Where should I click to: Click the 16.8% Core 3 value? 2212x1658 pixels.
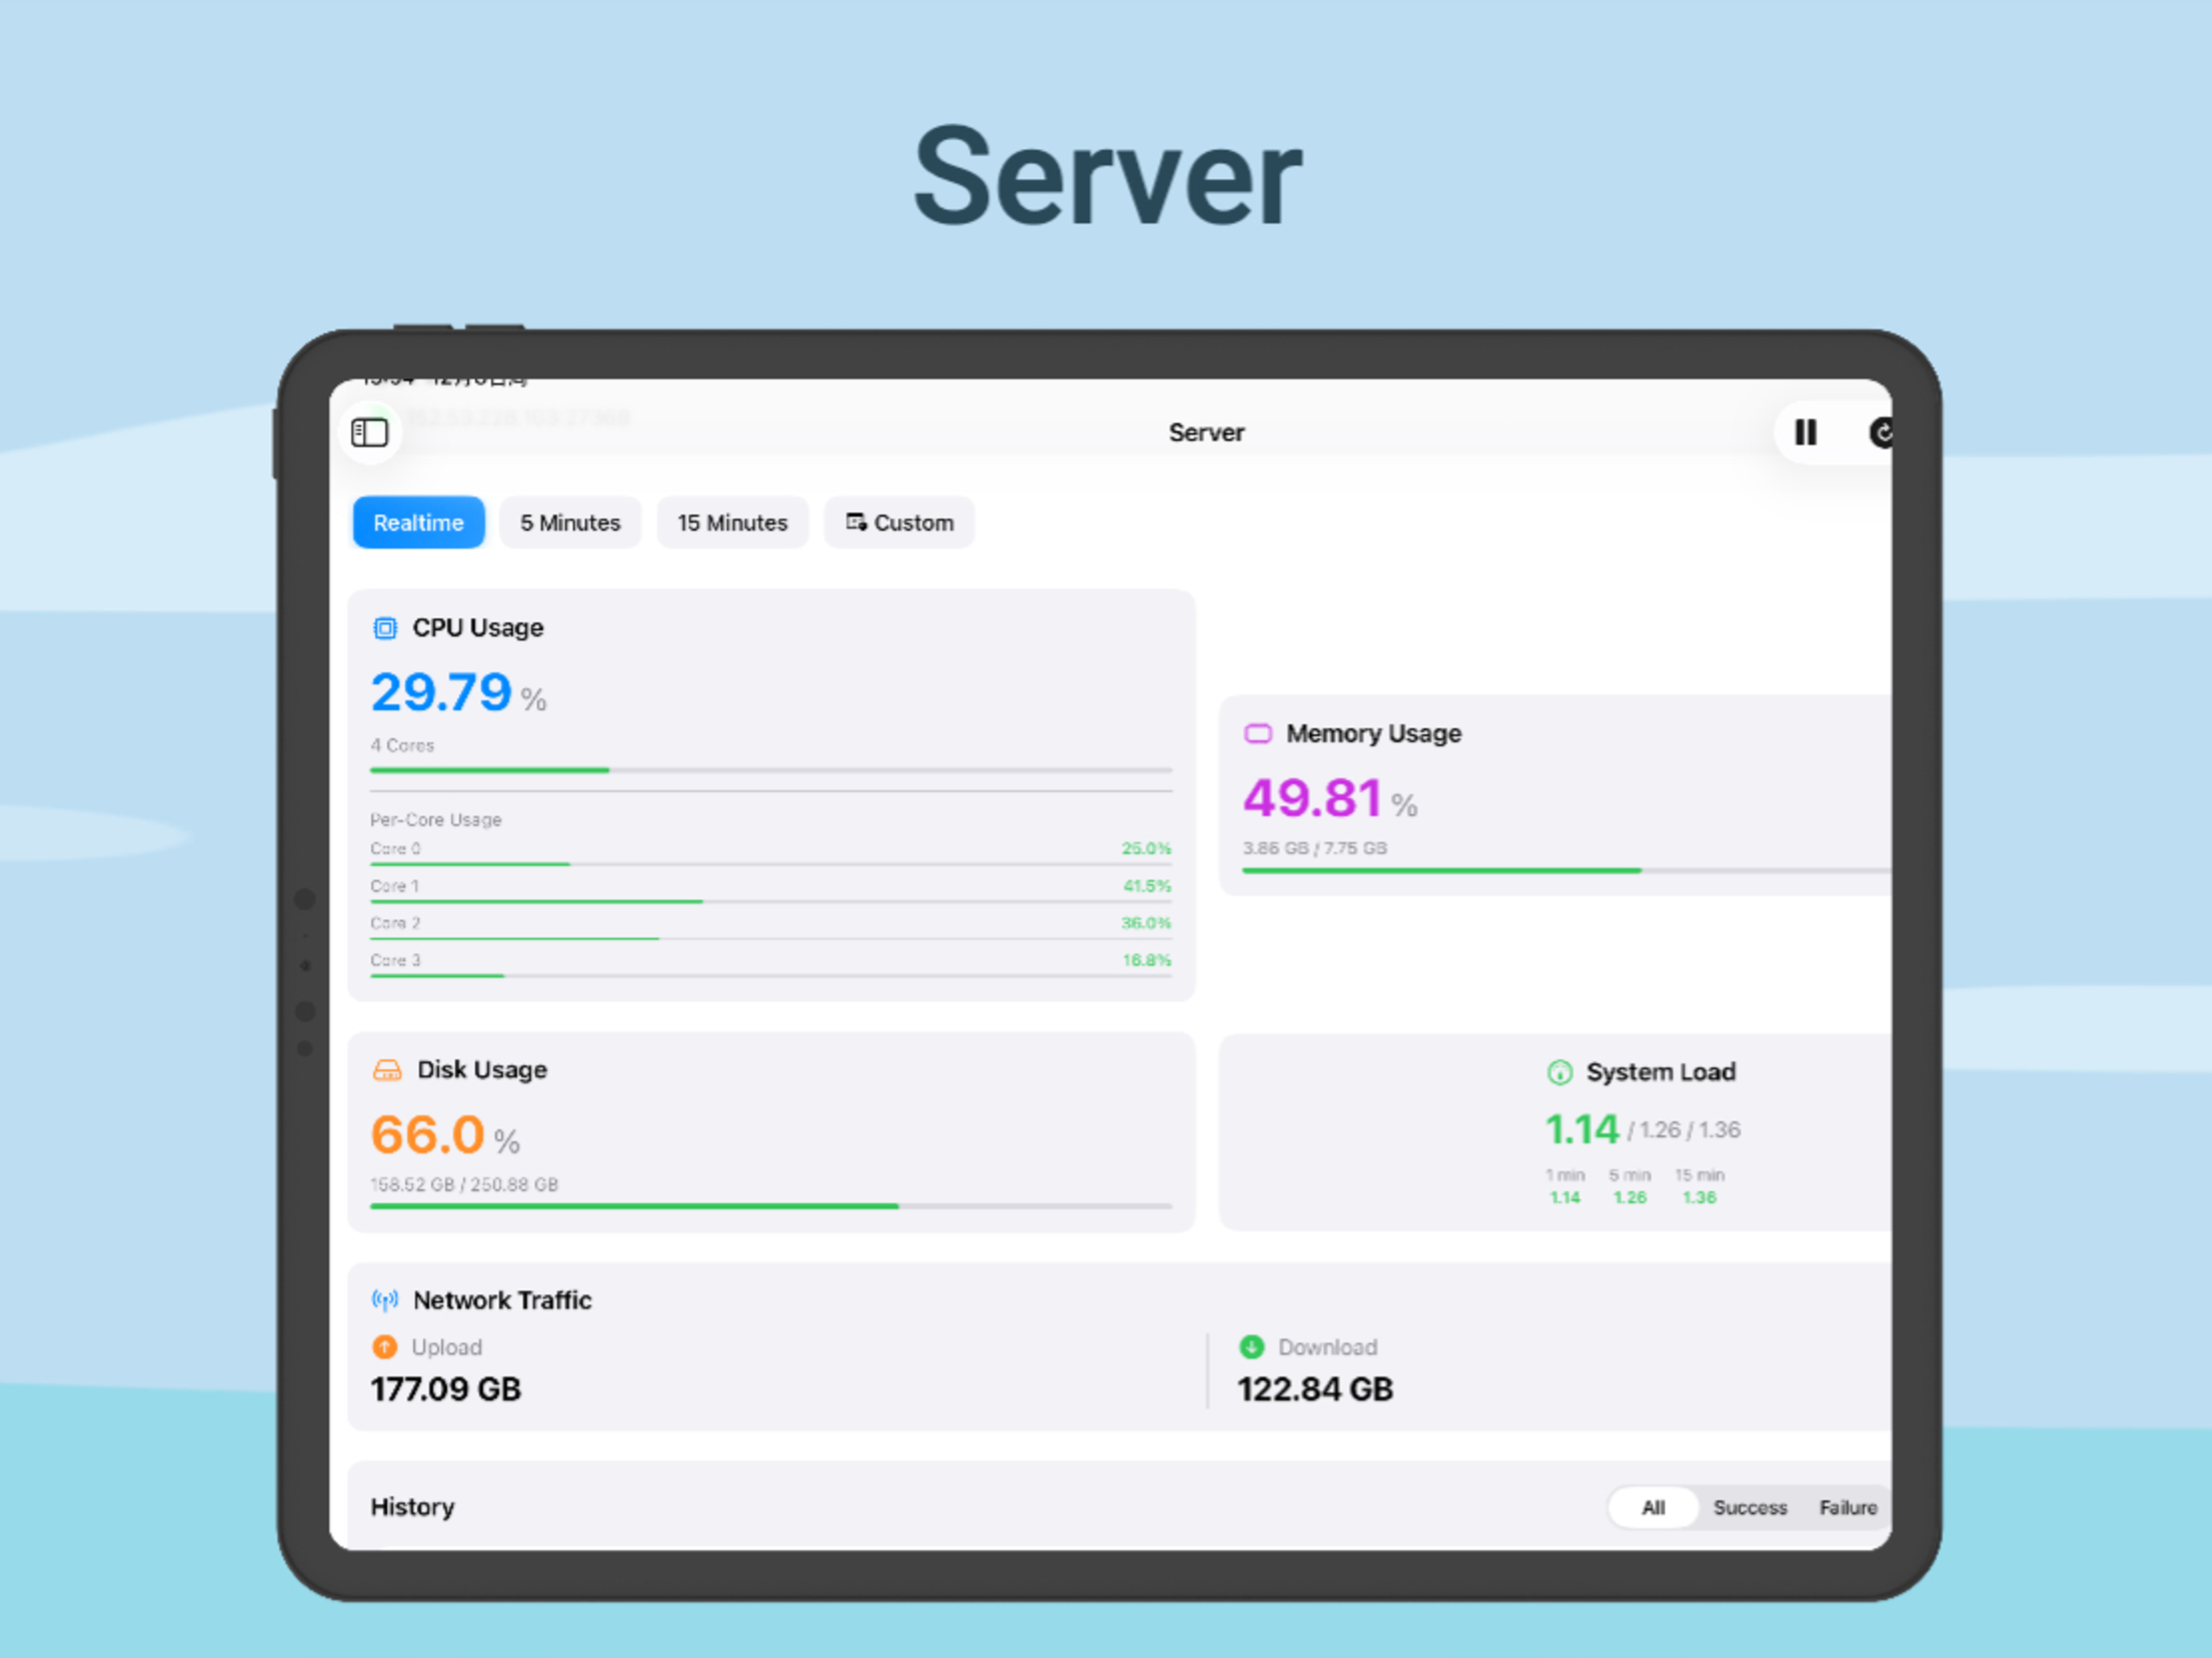coord(1147,960)
